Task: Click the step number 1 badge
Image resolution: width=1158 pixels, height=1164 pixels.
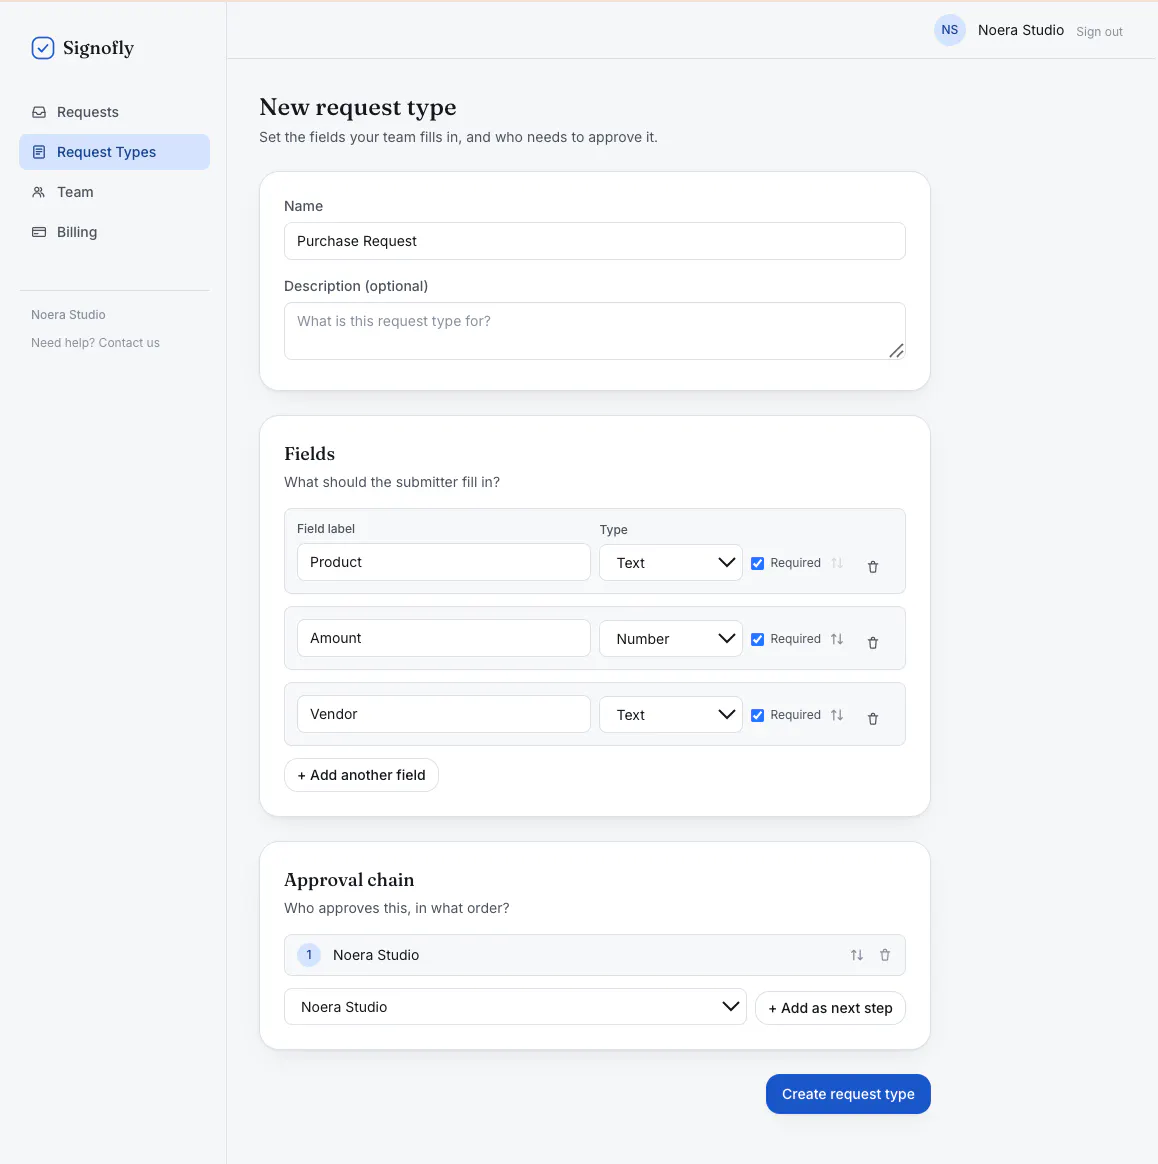Action: click(309, 955)
